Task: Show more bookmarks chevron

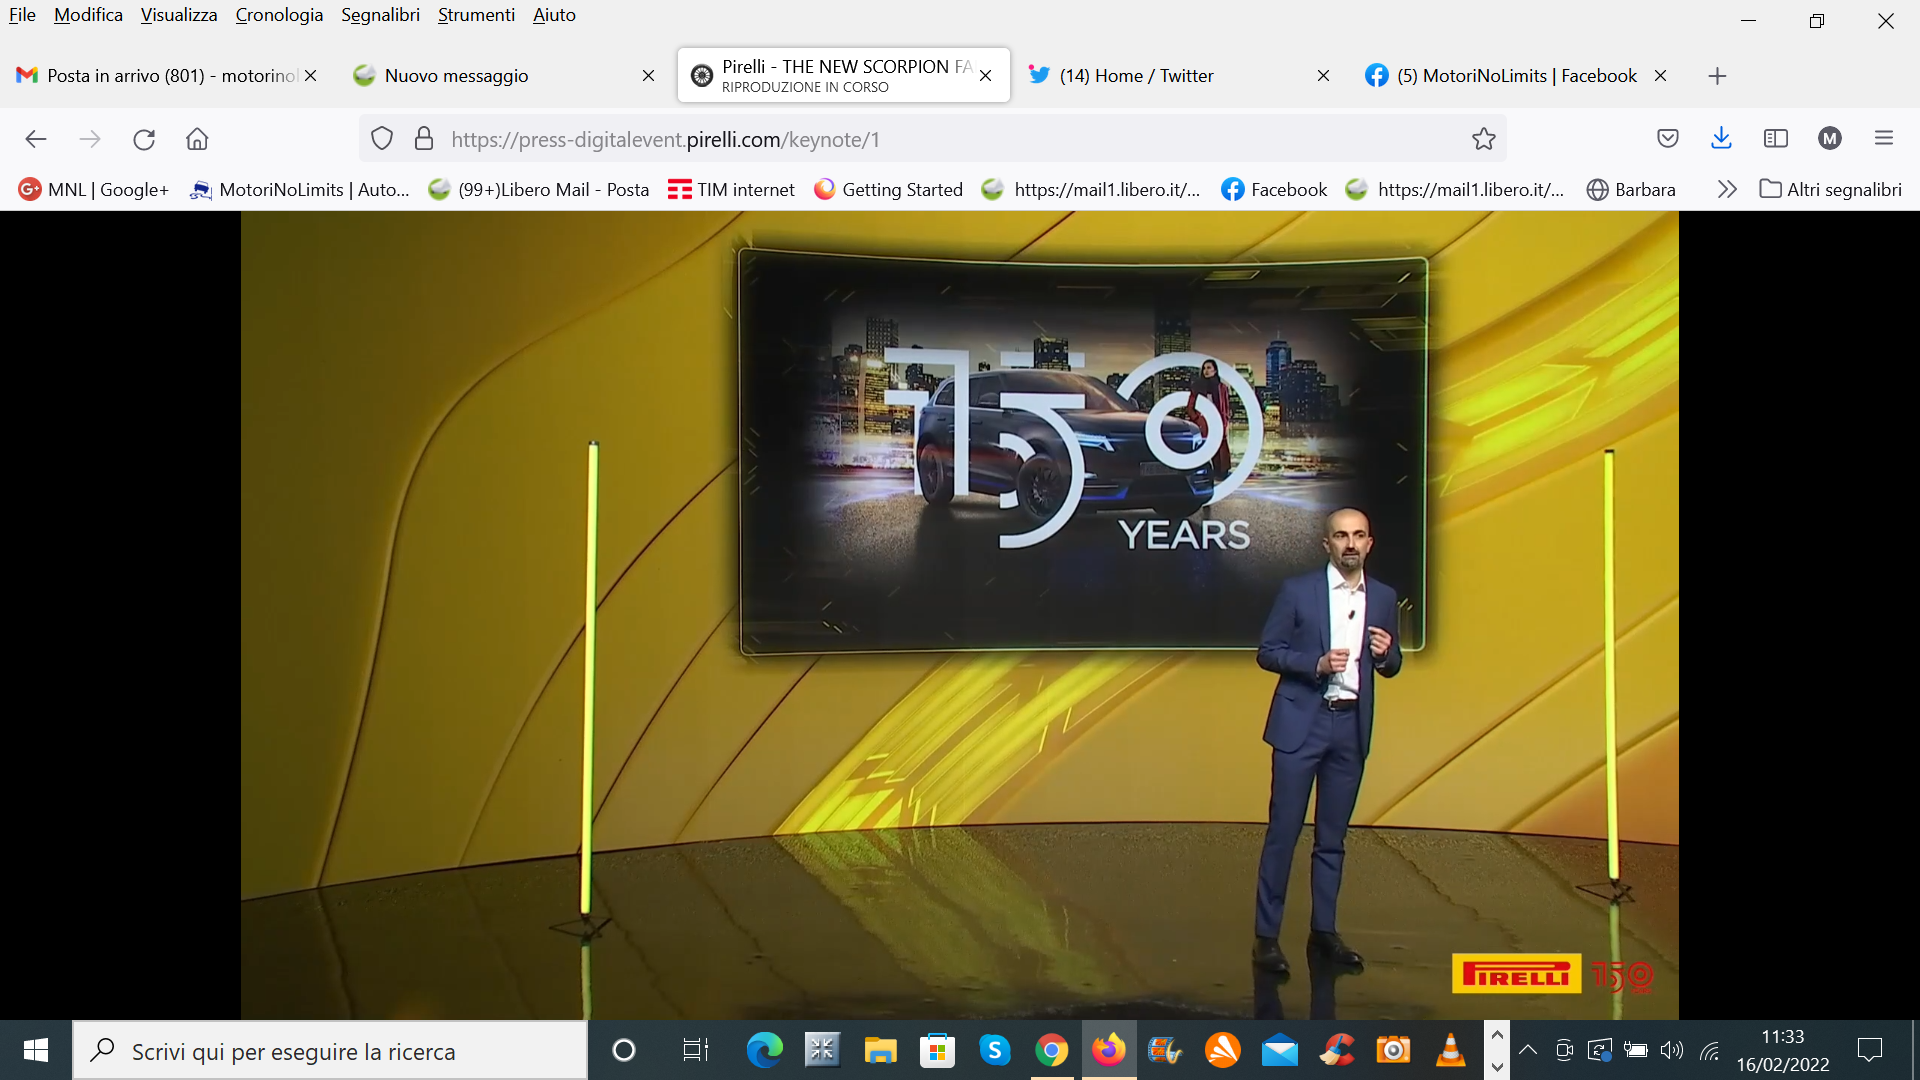Action: 1727,189
